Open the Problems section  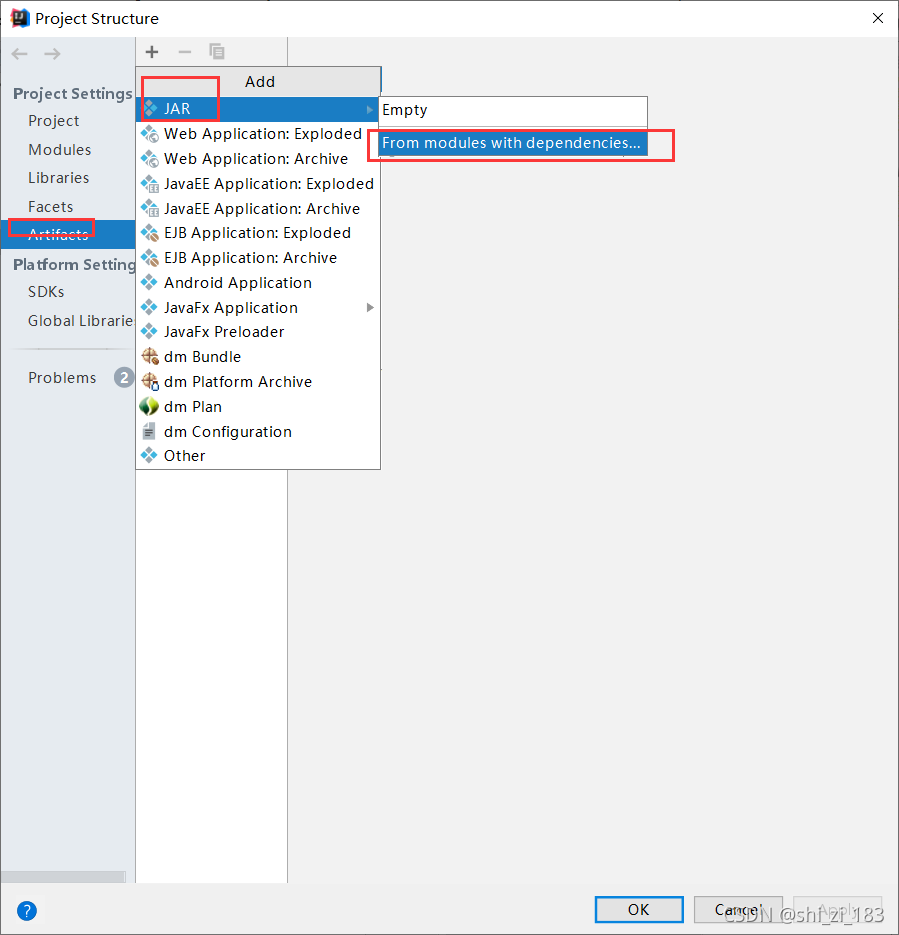point(62,377)
